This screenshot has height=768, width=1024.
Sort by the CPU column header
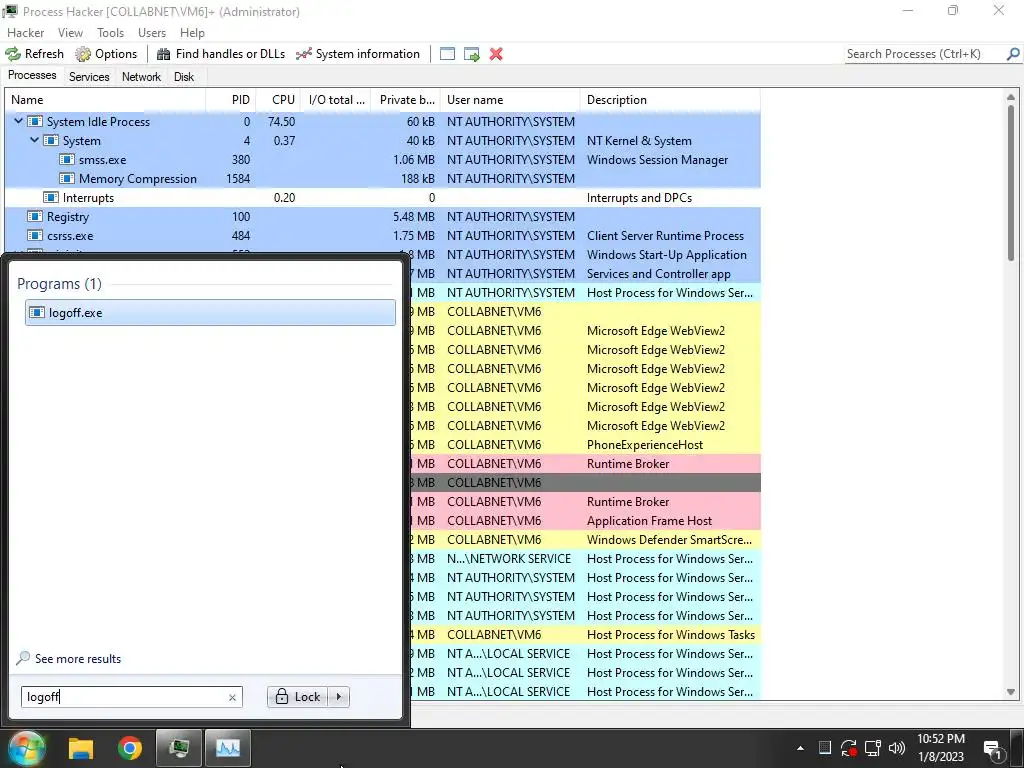(x=279, y=100)
